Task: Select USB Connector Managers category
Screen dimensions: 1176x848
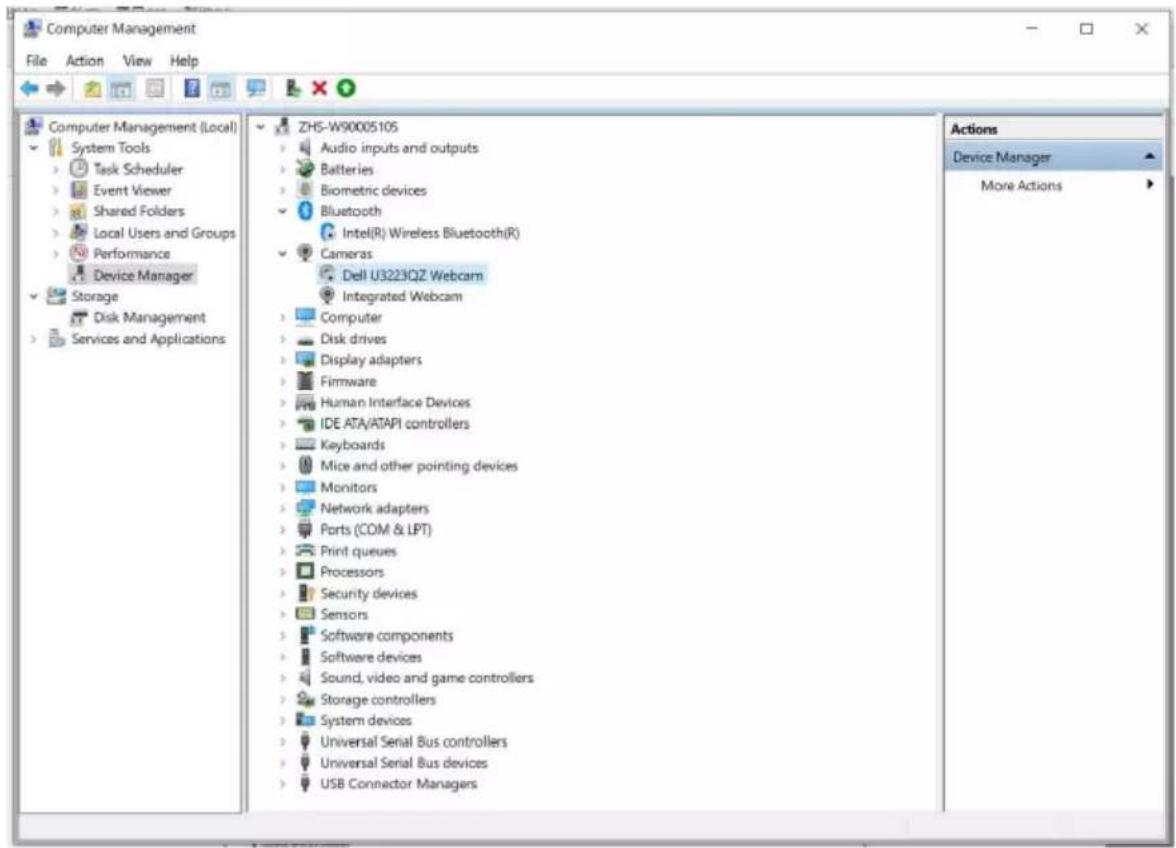Action: tap(398, 784)
